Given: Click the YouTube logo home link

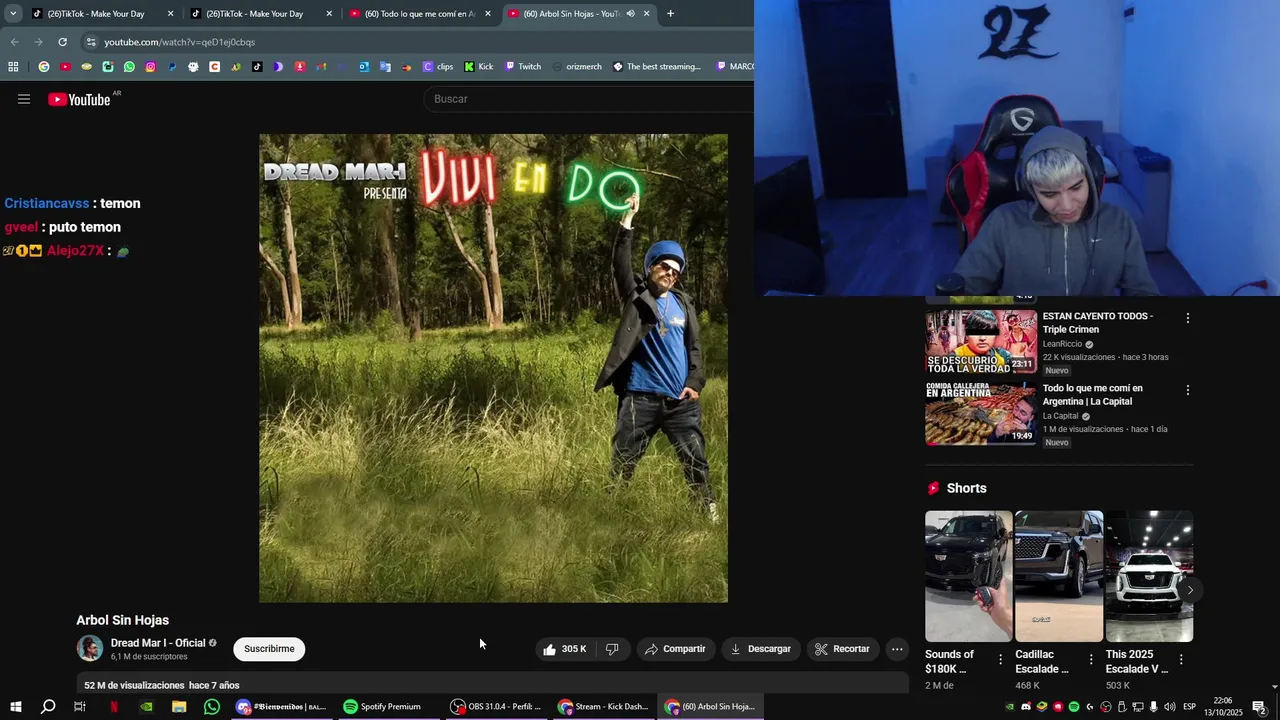Looking at the screenshot, I should point(79,99).
